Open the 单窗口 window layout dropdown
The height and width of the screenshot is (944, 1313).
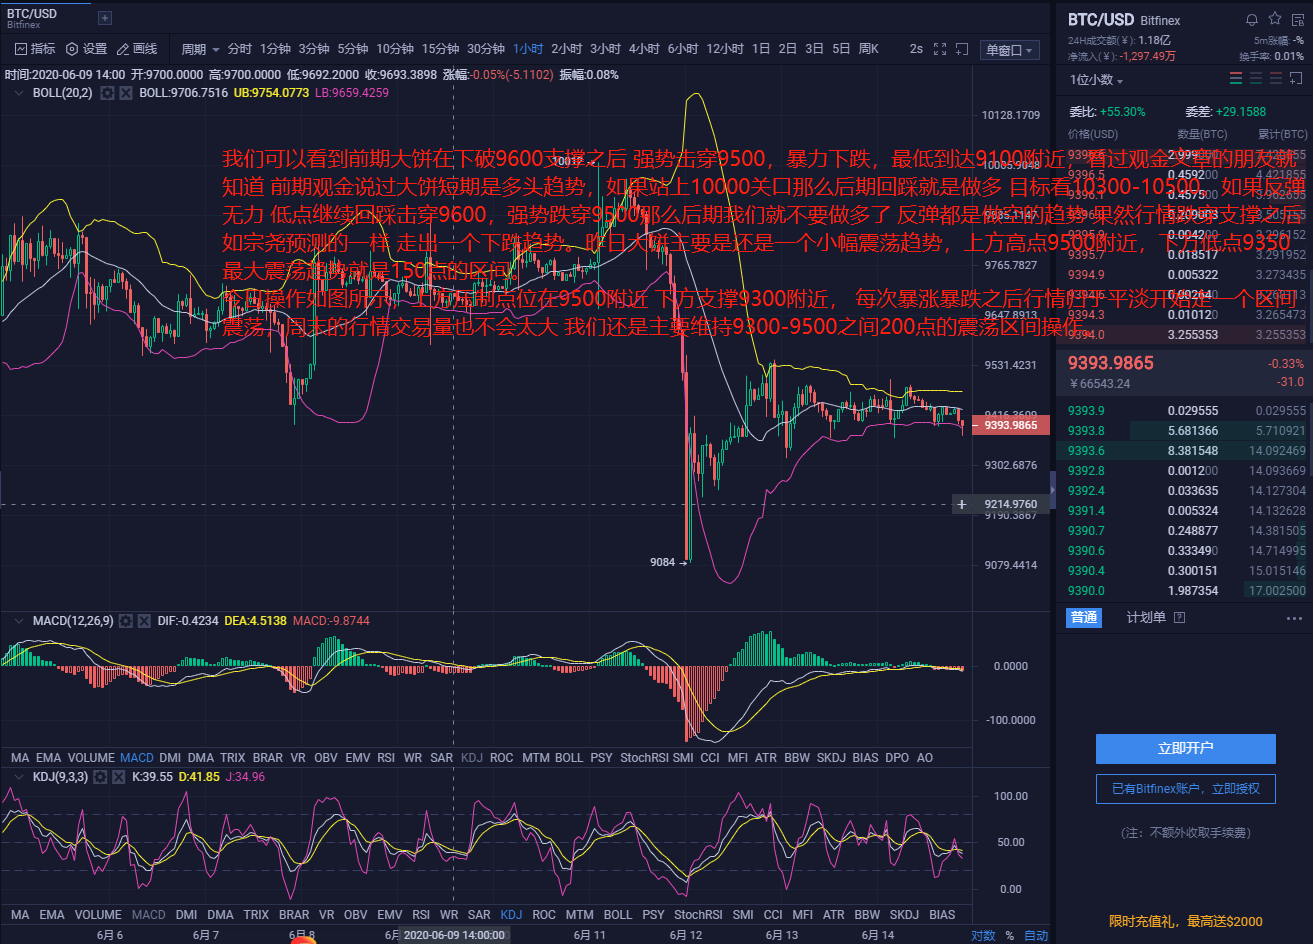pos(1009,48)
